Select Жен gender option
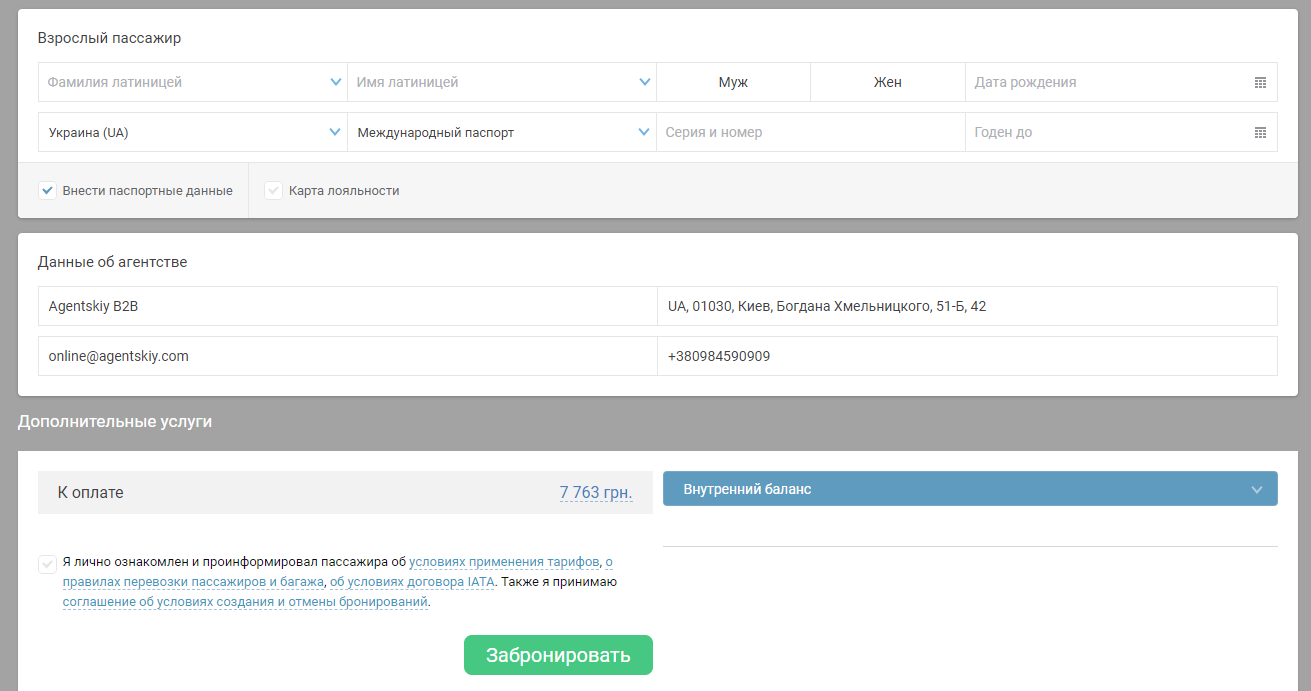 887,82
